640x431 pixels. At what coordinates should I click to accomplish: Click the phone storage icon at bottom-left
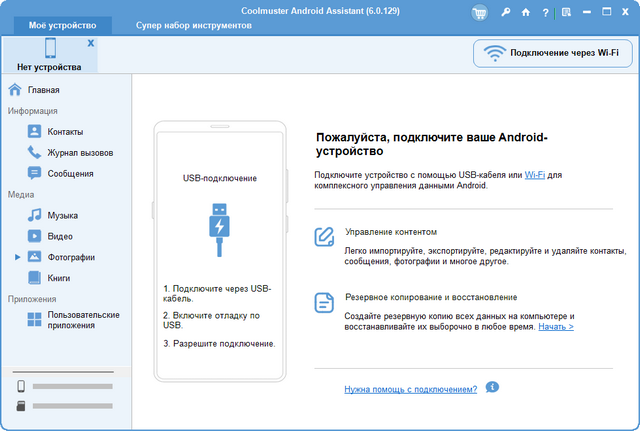pos(21,386)
